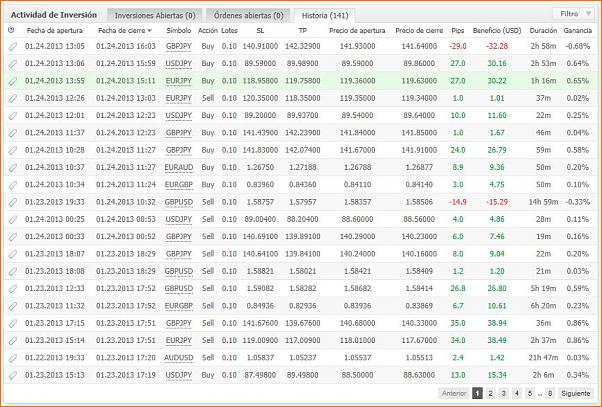Image resolution: width=602 pixels, height=407 pixels.
Task: Open the EURAUD symbol link
Action: point(179,167)
